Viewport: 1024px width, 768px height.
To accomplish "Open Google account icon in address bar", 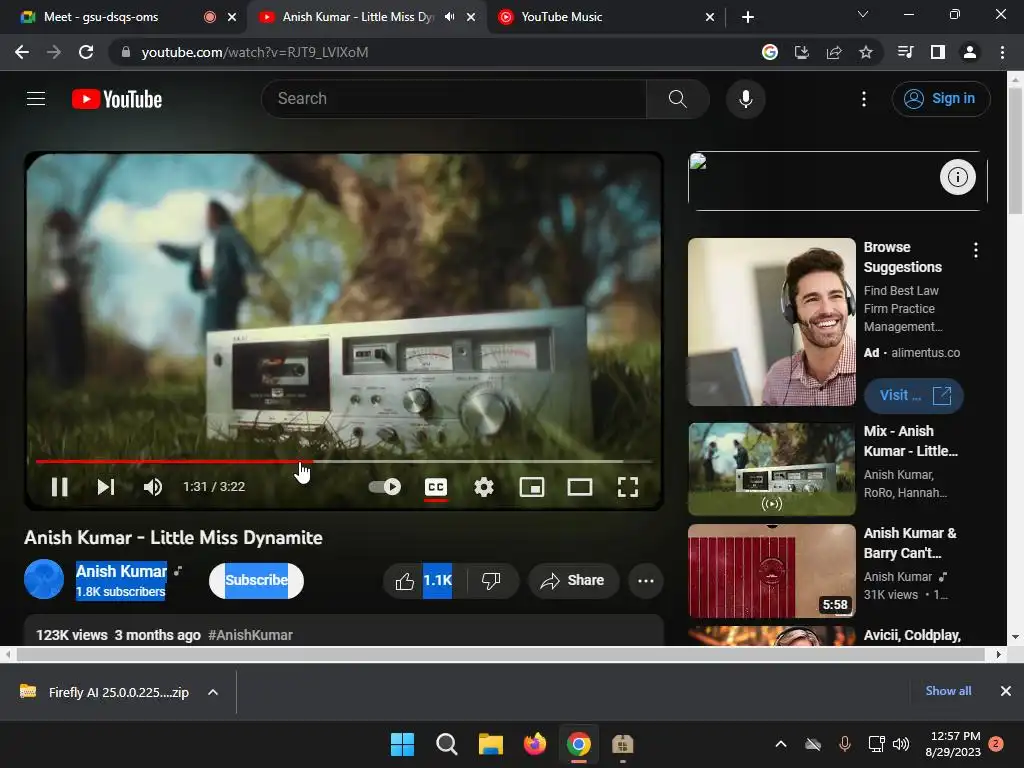I will point(769,52).
